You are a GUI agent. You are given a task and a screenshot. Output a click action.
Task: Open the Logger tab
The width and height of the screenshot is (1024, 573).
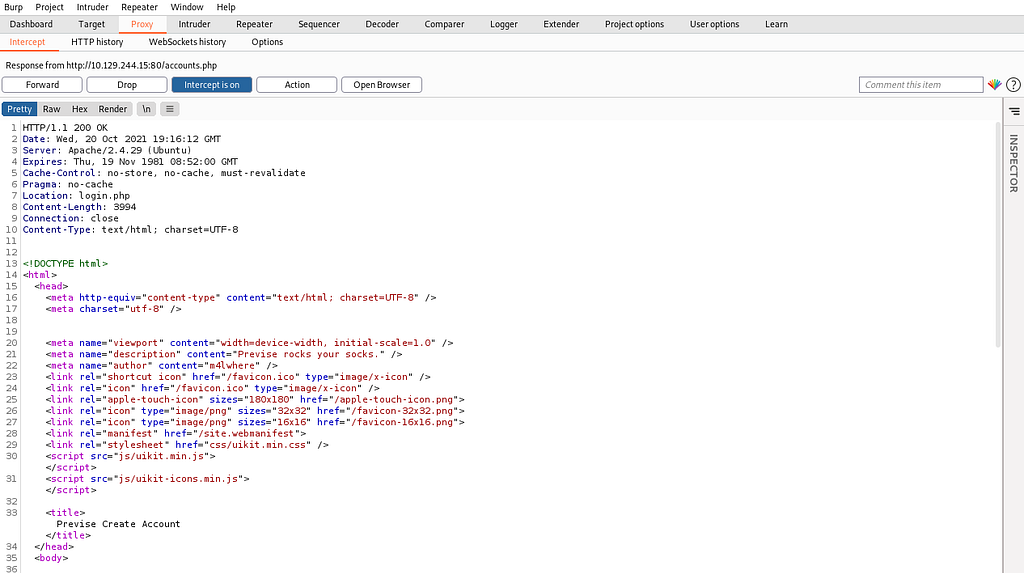(504, 24)
